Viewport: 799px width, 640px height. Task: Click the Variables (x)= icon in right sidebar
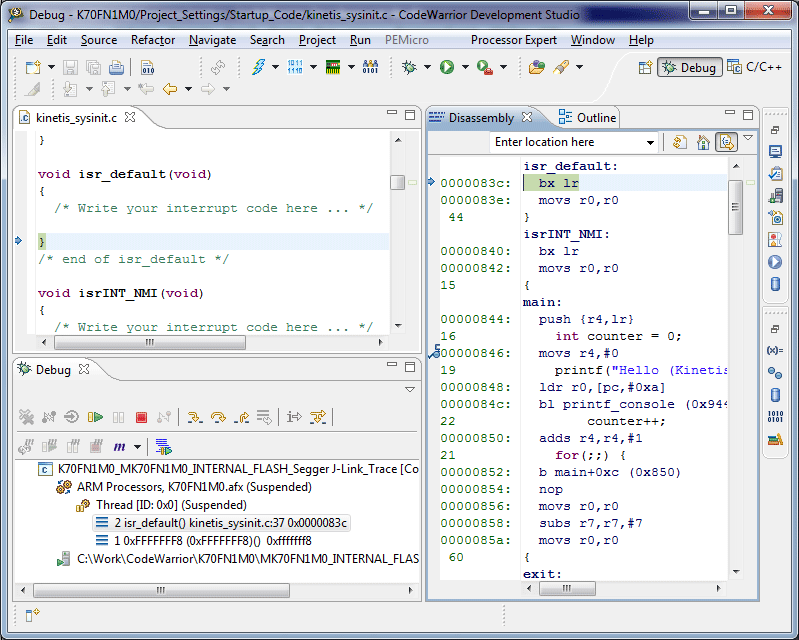[775, 351]
